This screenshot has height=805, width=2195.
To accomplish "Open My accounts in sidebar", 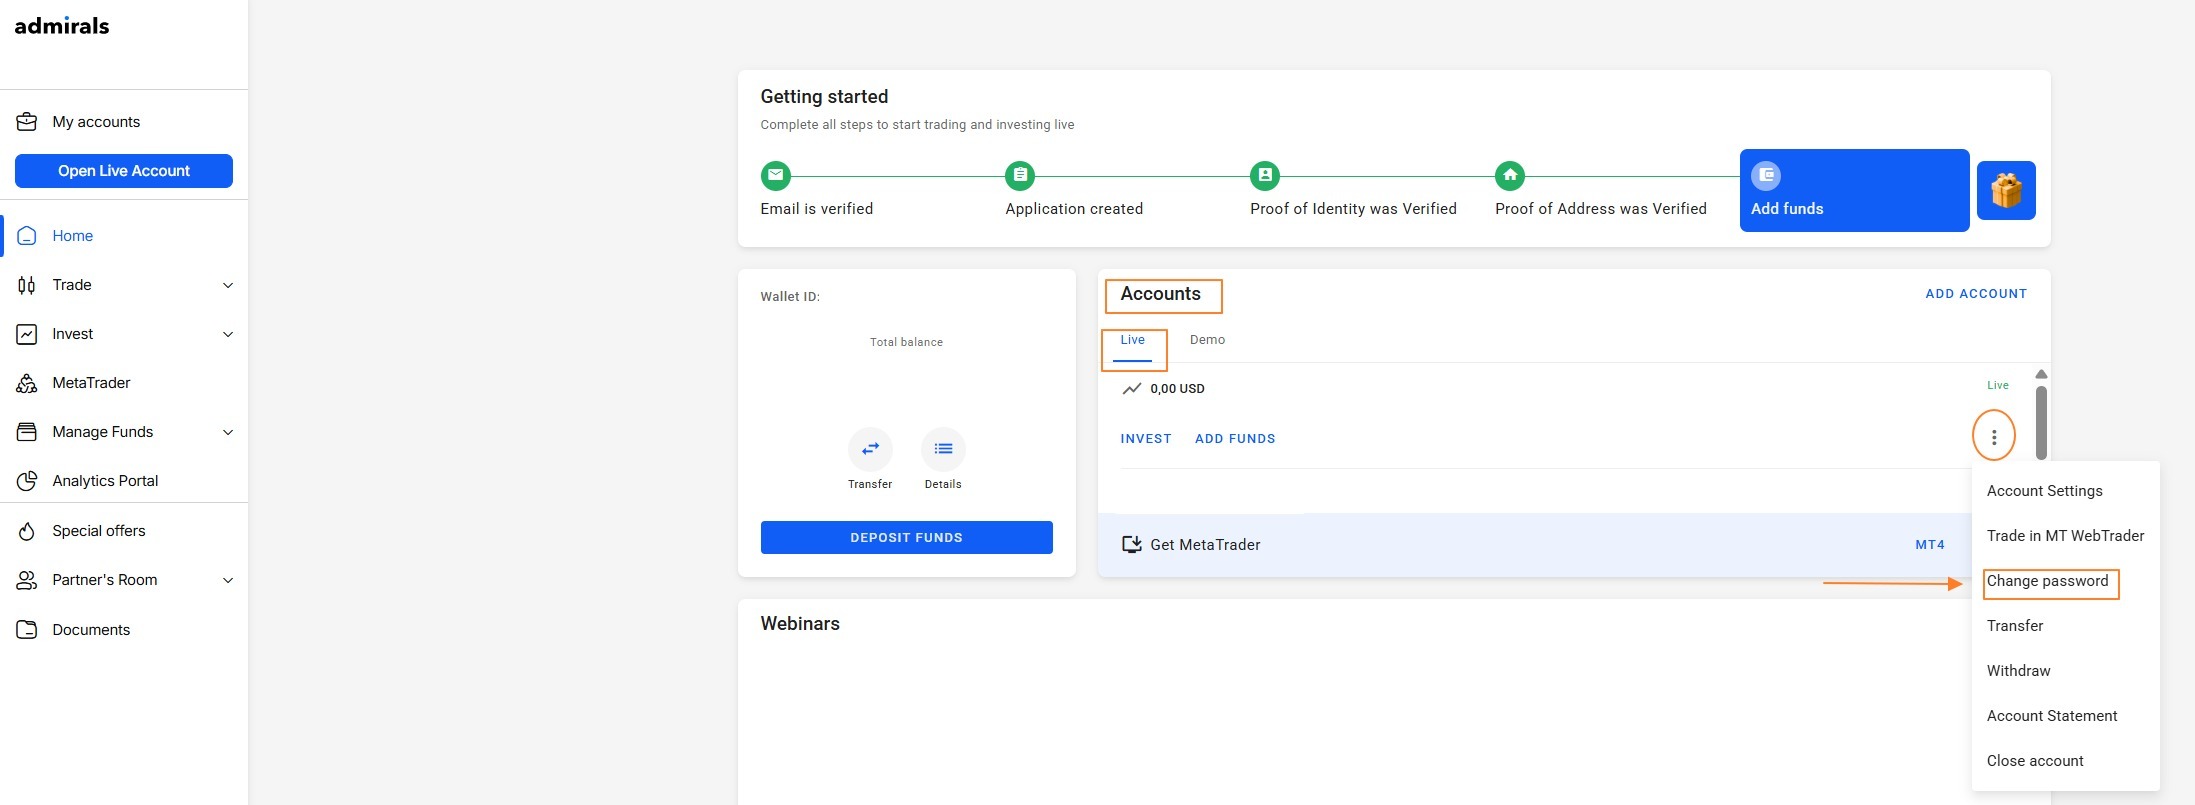I will tap(96, 122).
